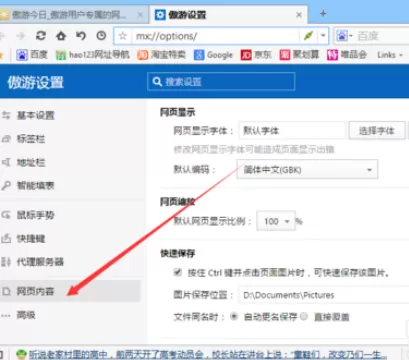Open 网页内容 settings section
Screen dimensions: 409x360
(70, 291)
